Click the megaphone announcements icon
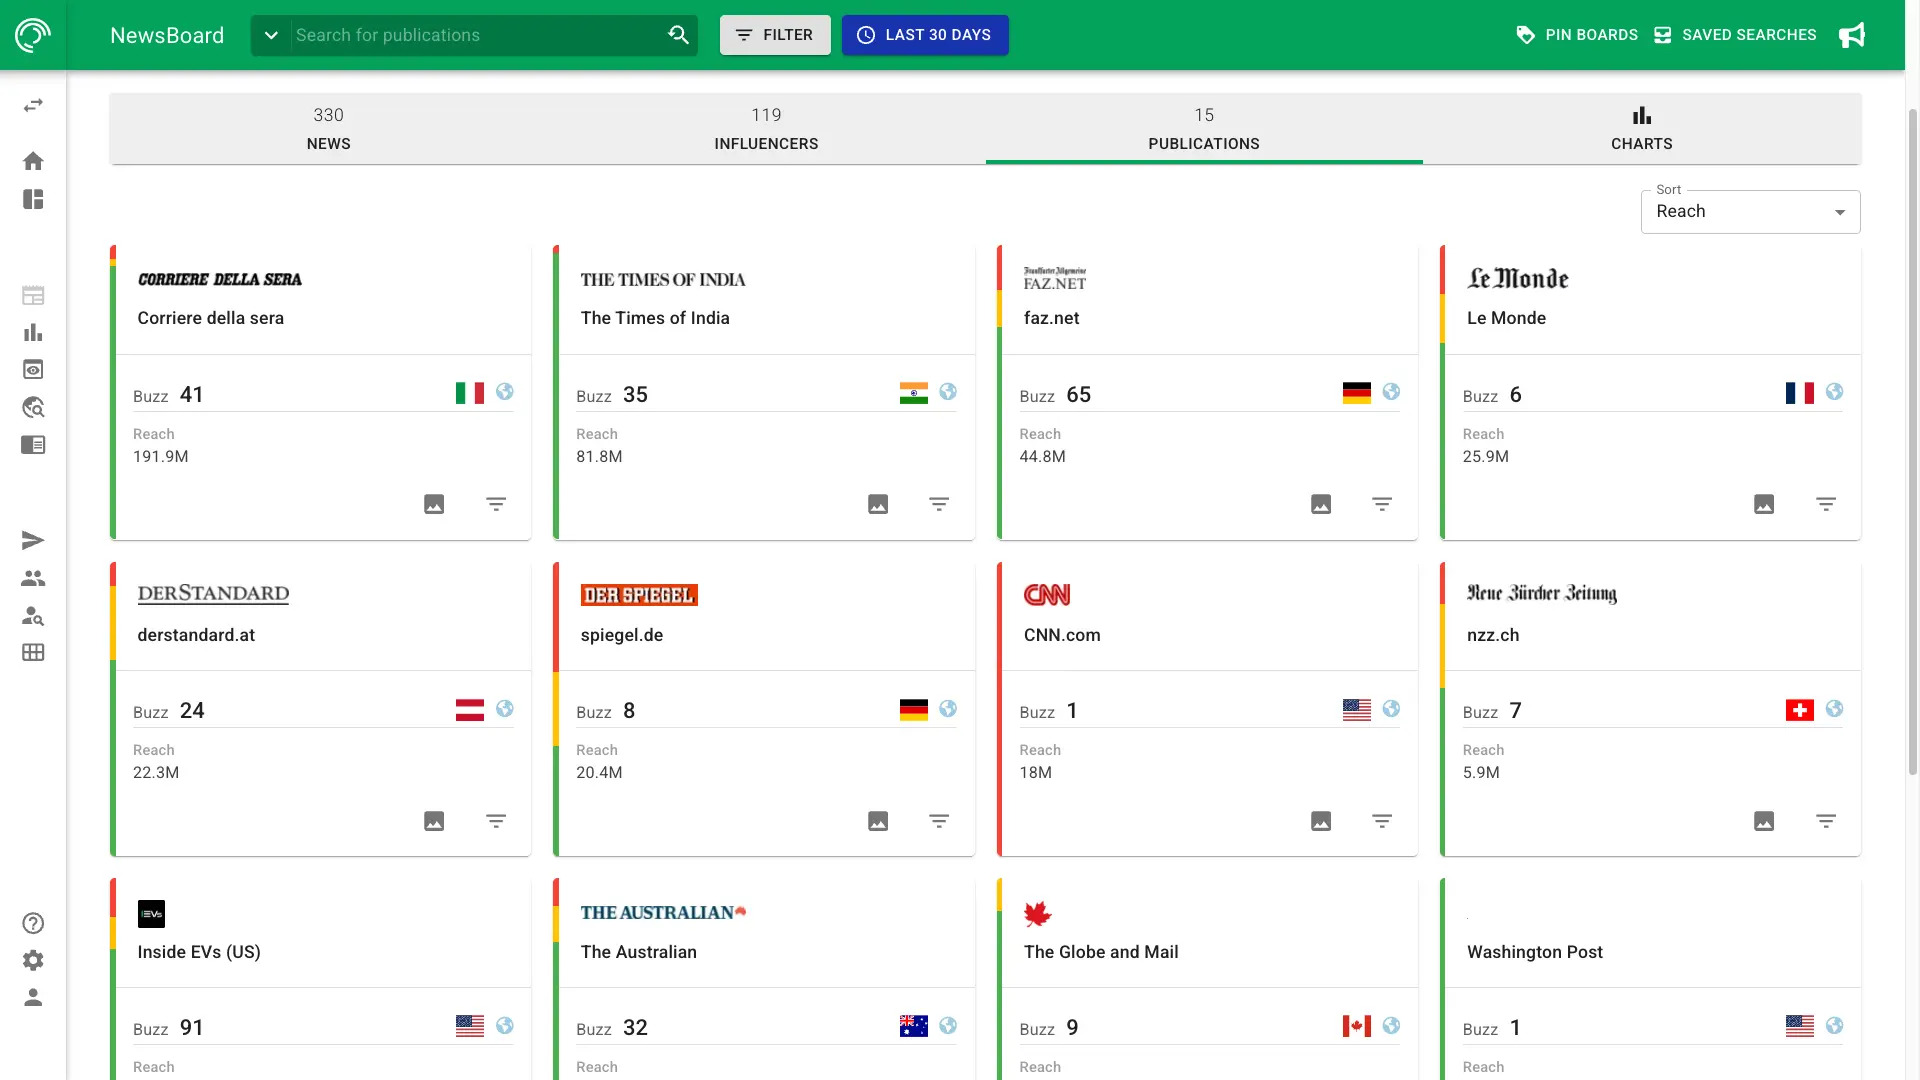The height and width of the screenshot is (1080, 1920). tap(1852, 35)
